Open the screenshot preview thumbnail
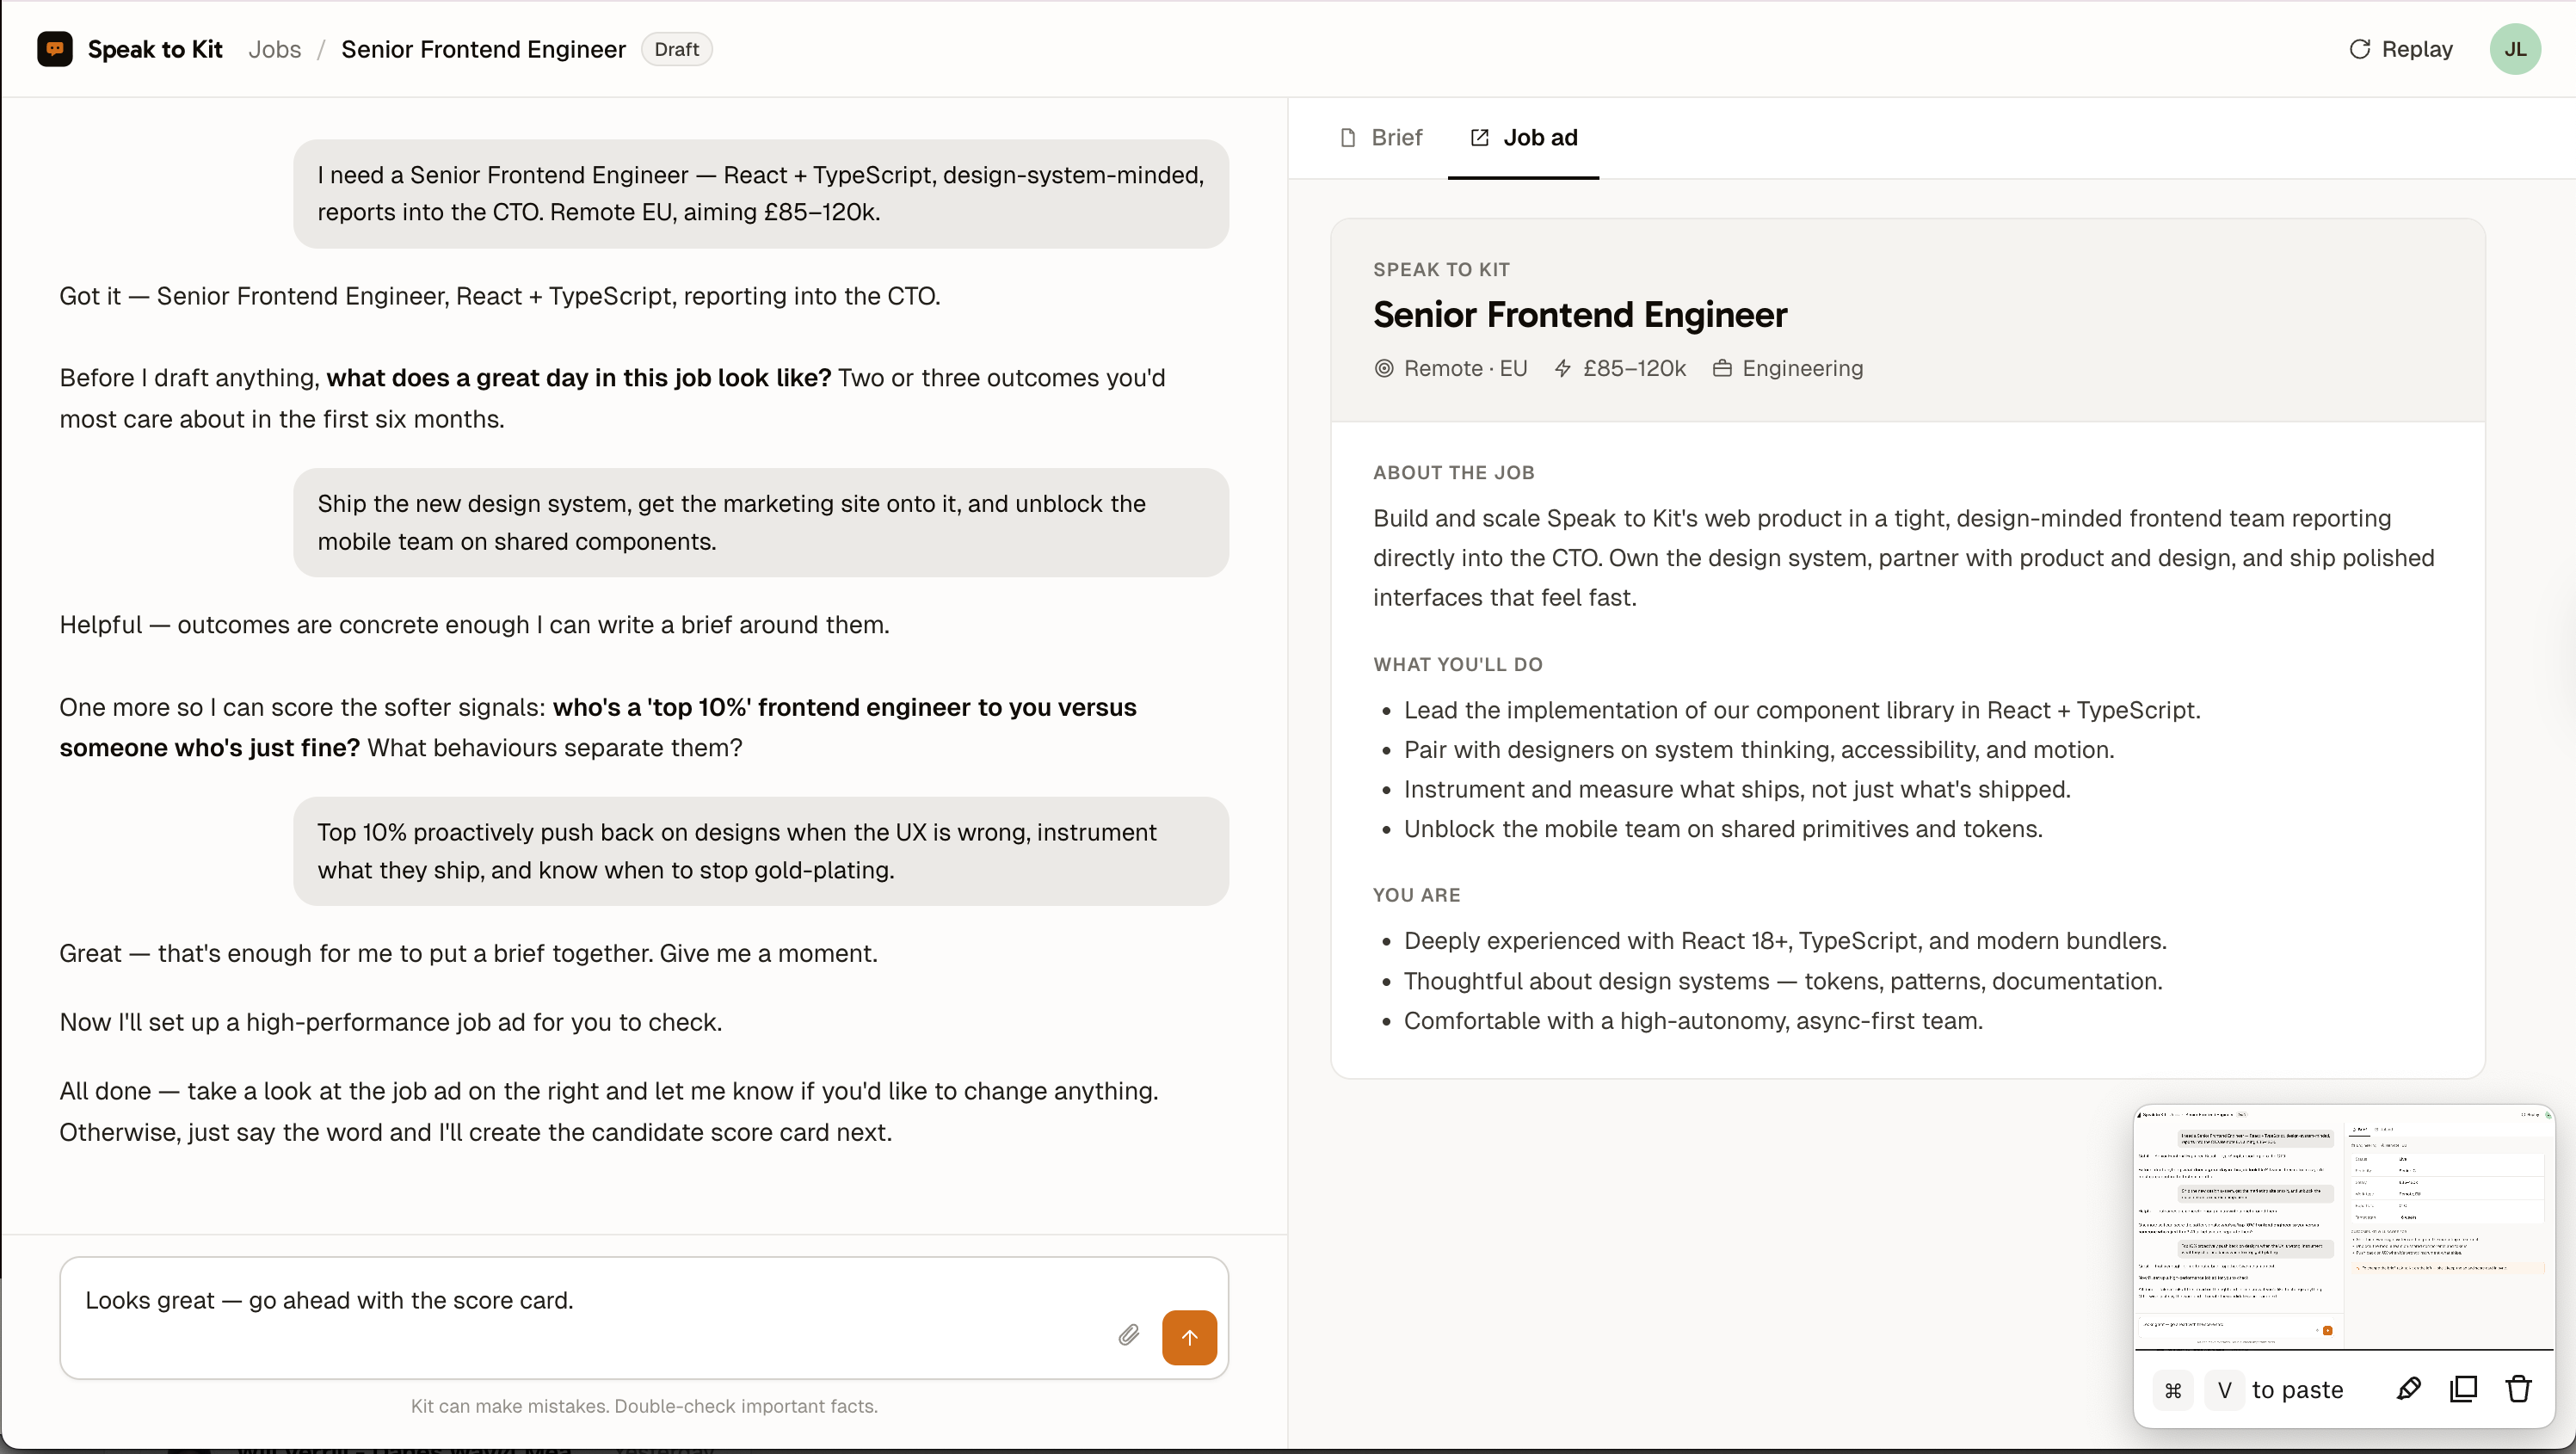 (x=2344, y=1227)
